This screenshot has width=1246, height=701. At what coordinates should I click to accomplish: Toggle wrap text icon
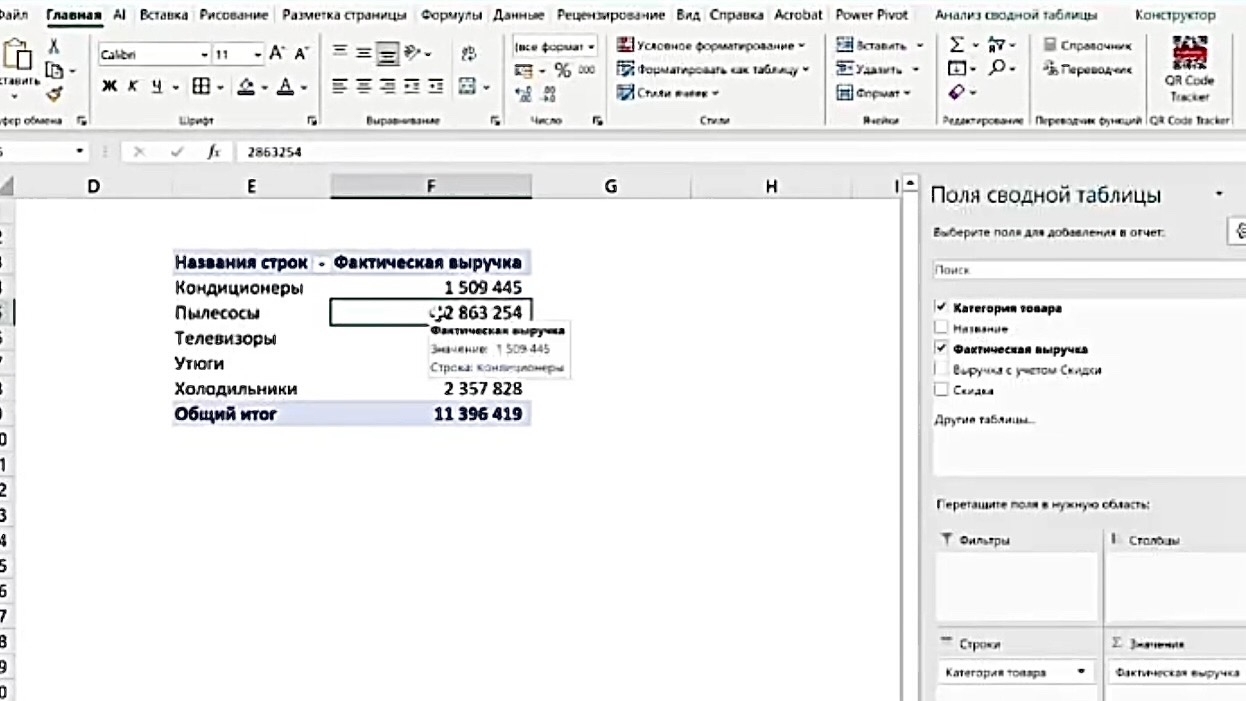(x=469, y=54)
